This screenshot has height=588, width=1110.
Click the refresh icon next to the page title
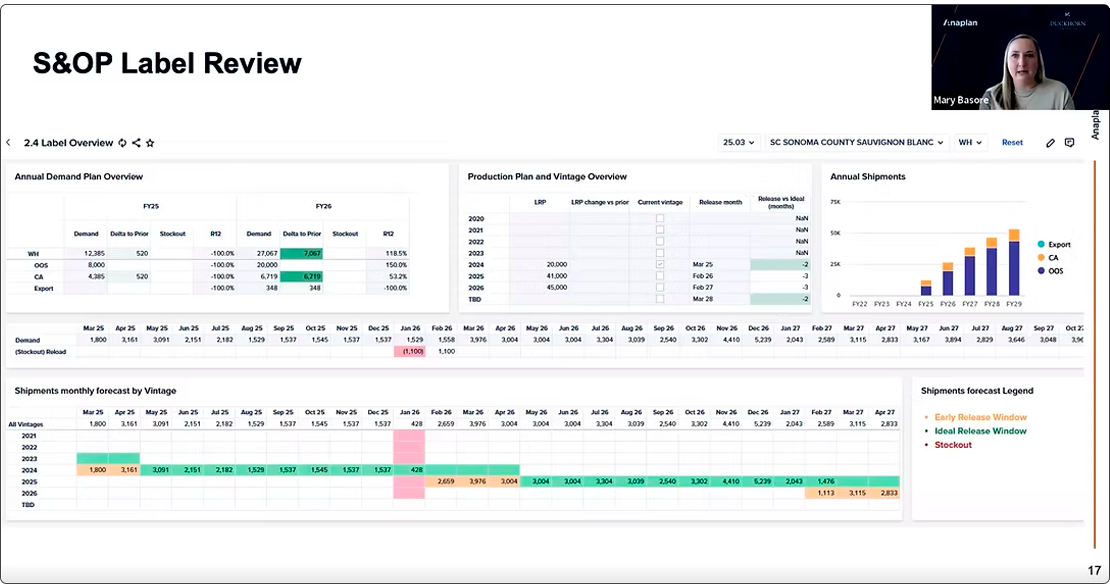coord(122,143)
